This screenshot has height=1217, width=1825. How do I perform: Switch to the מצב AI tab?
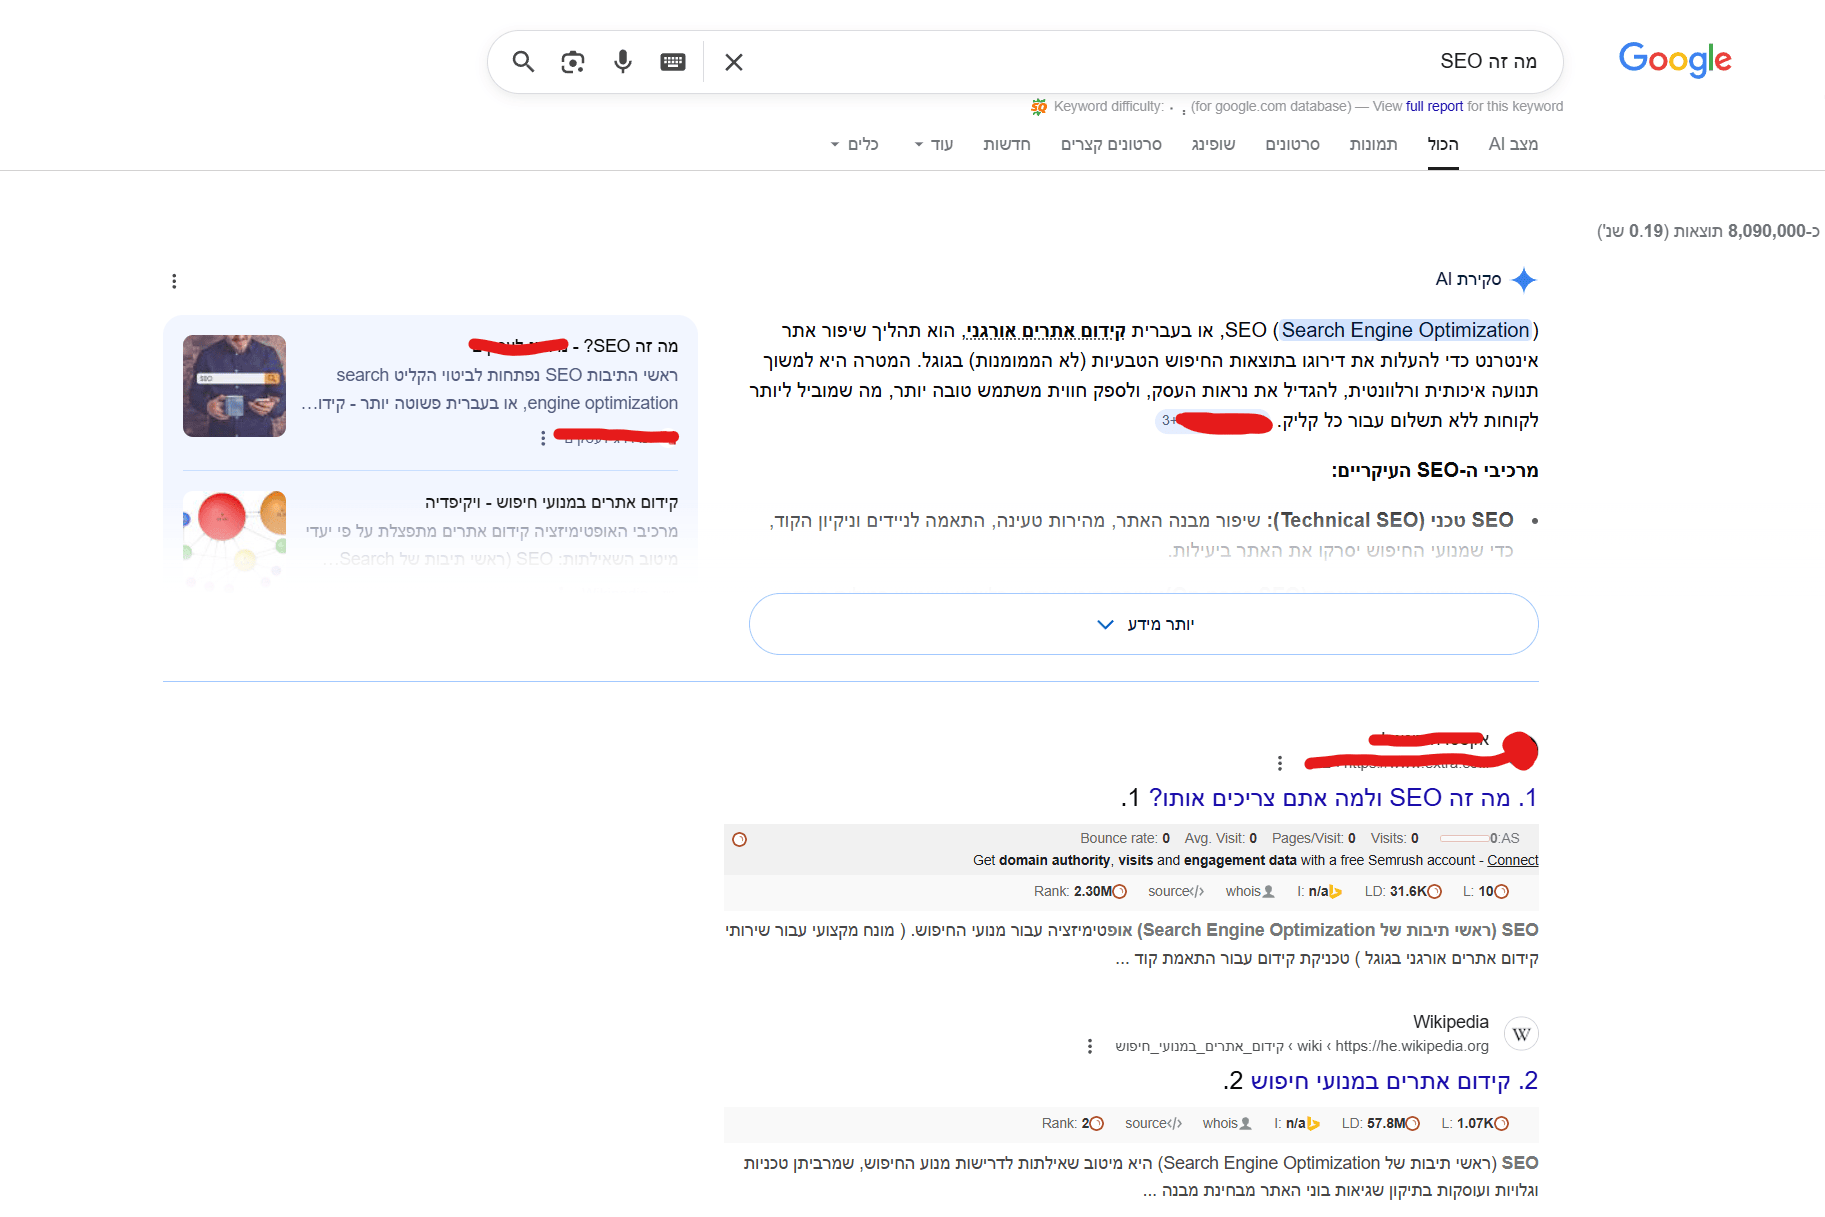(x=1512, y=144)
